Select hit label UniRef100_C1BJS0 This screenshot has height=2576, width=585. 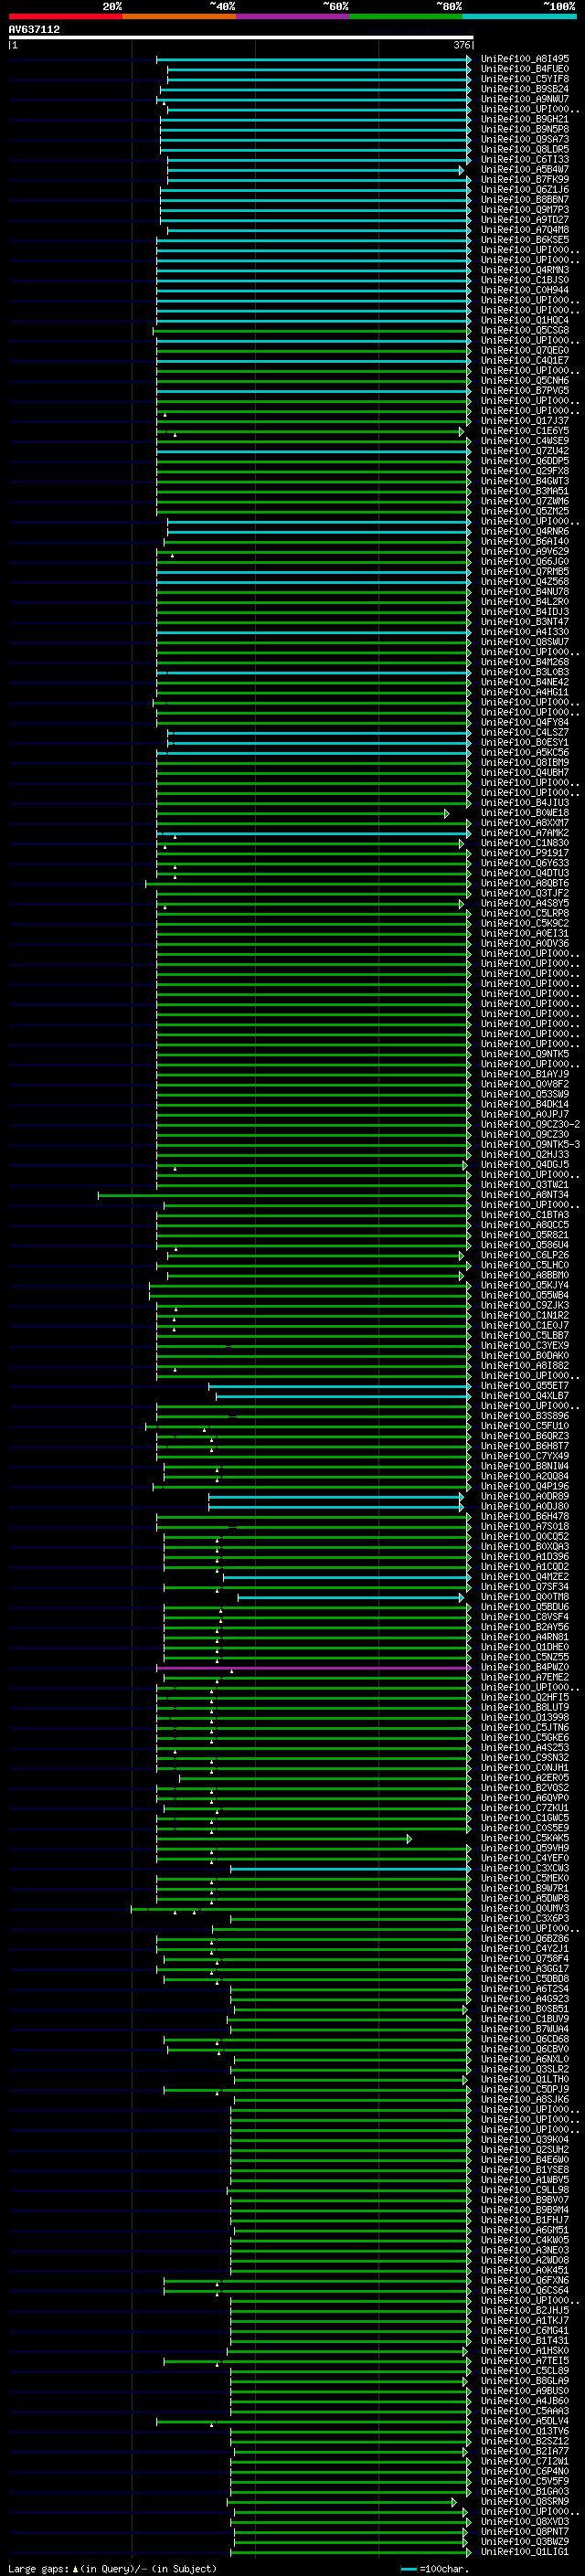525,280
